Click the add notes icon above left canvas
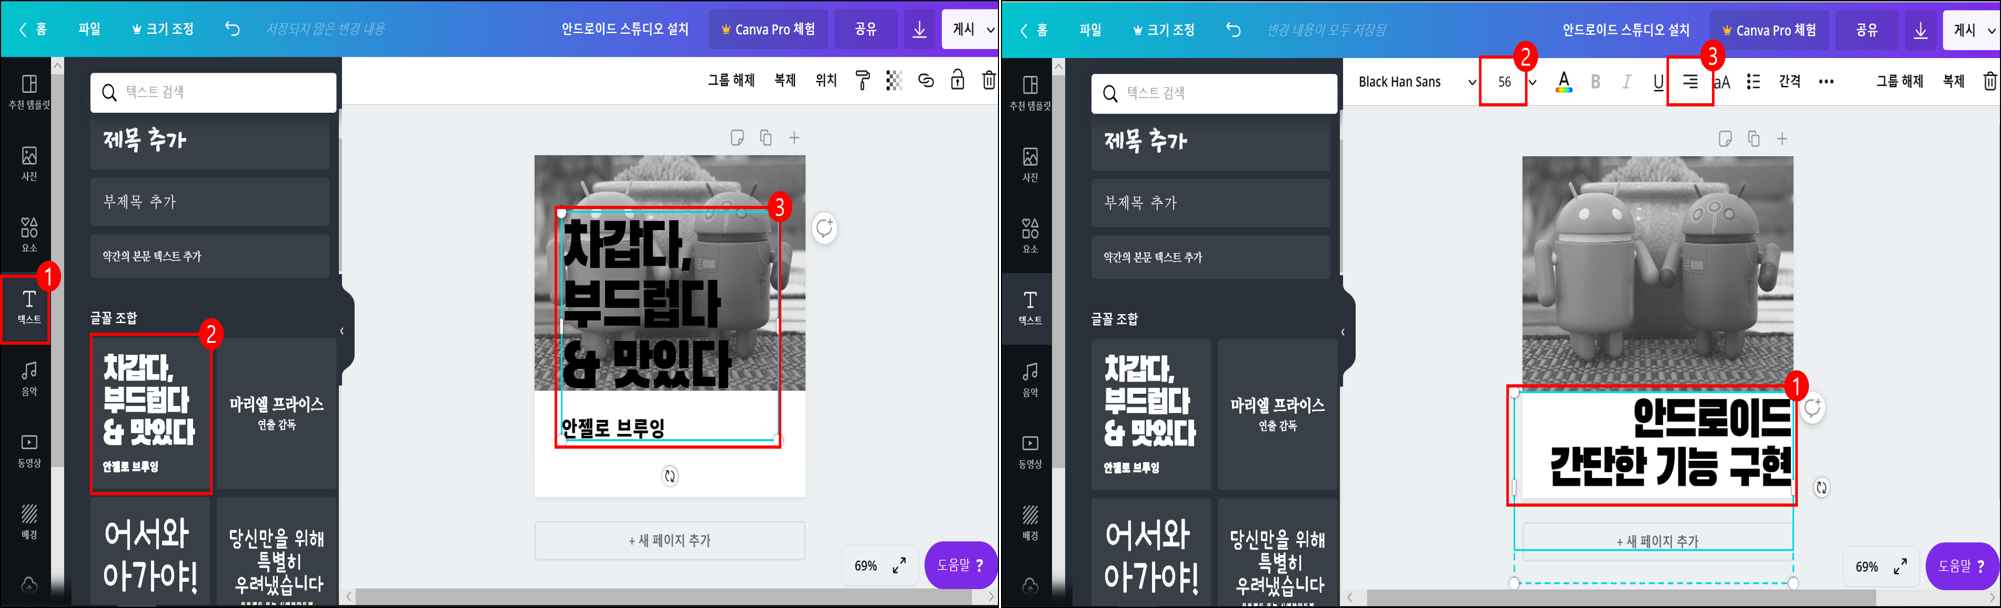 pyautogui.click(x=737, y=138)
